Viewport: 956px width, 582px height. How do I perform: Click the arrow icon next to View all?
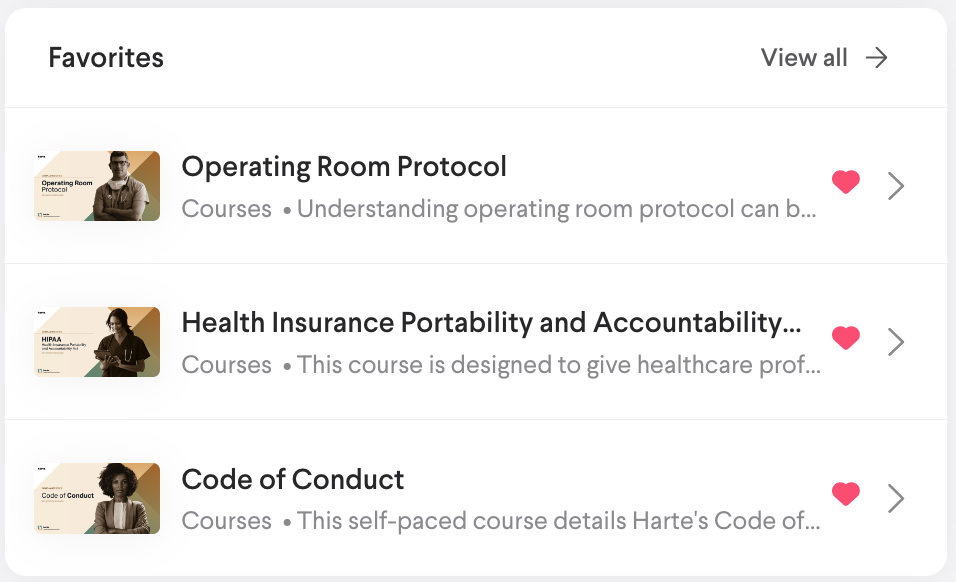(877, 58)
